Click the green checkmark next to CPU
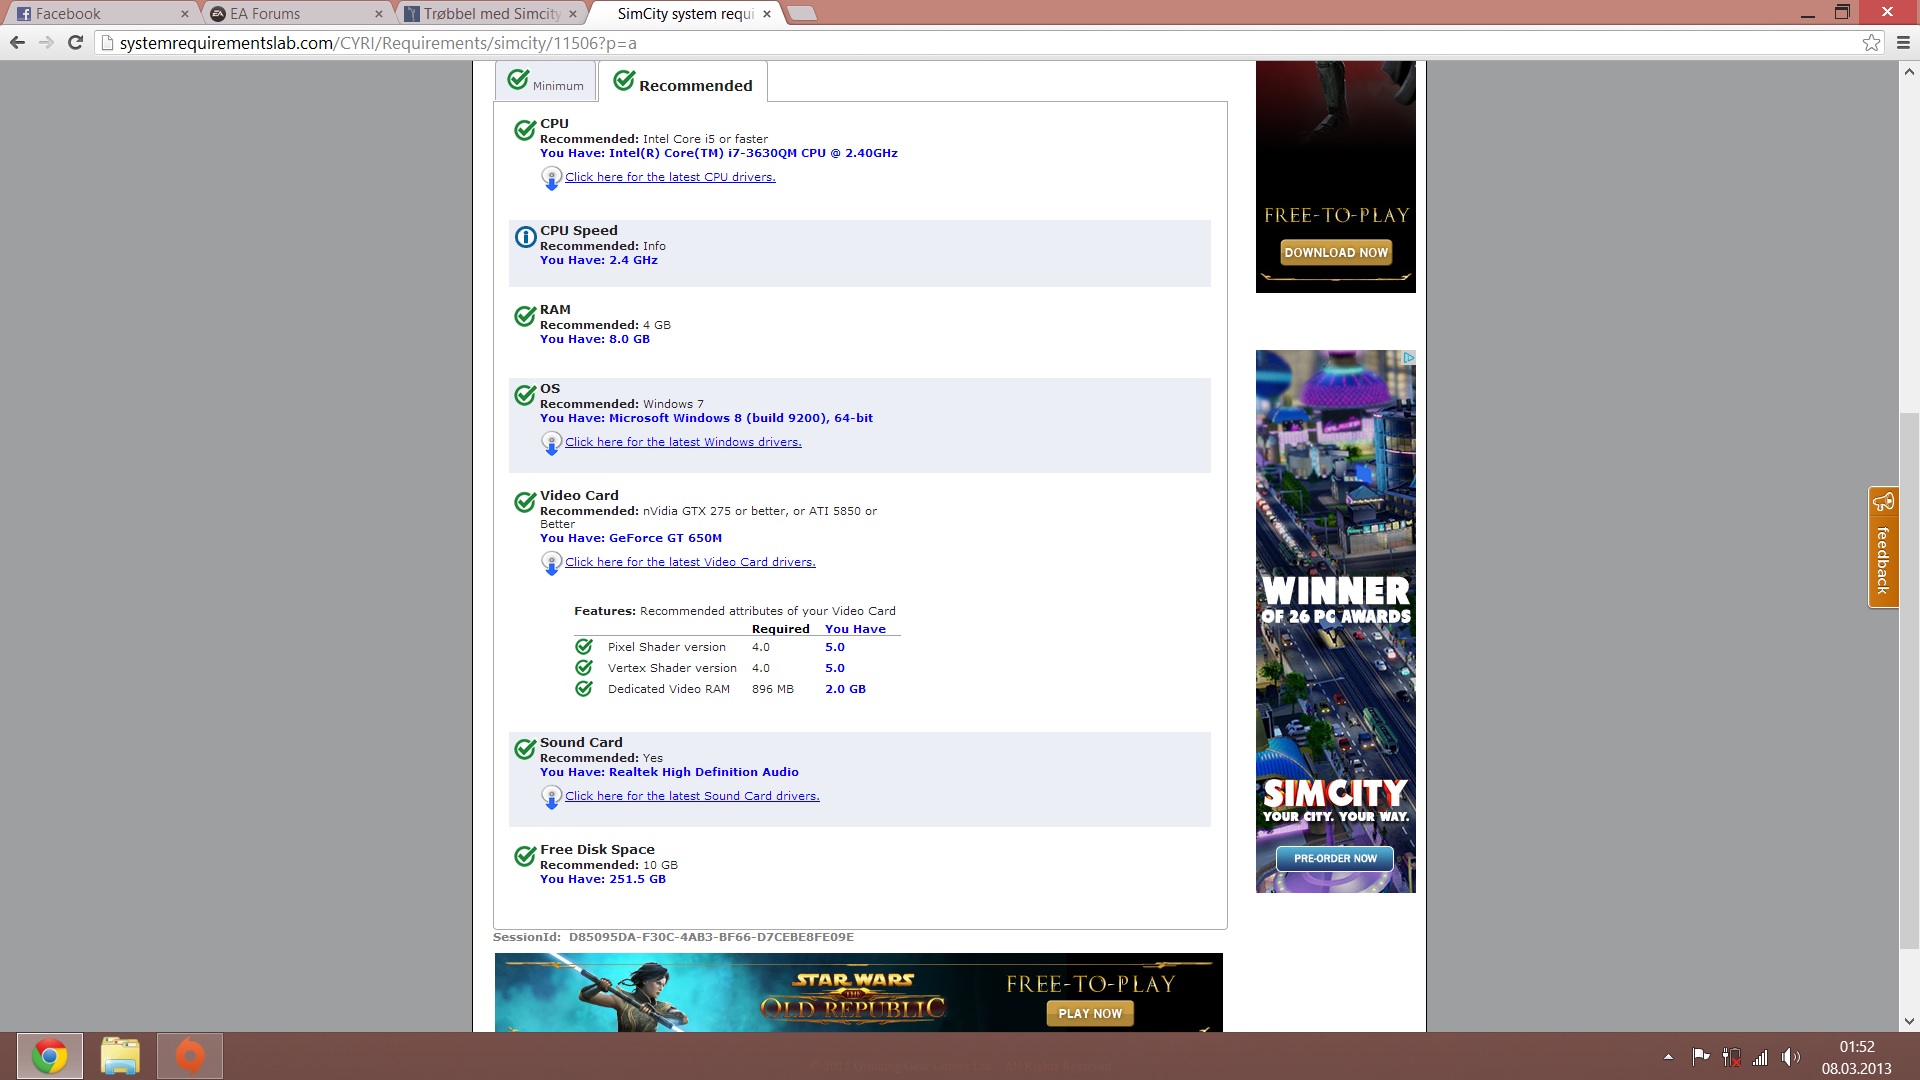 pyautogui.click(x=525, y=130)
